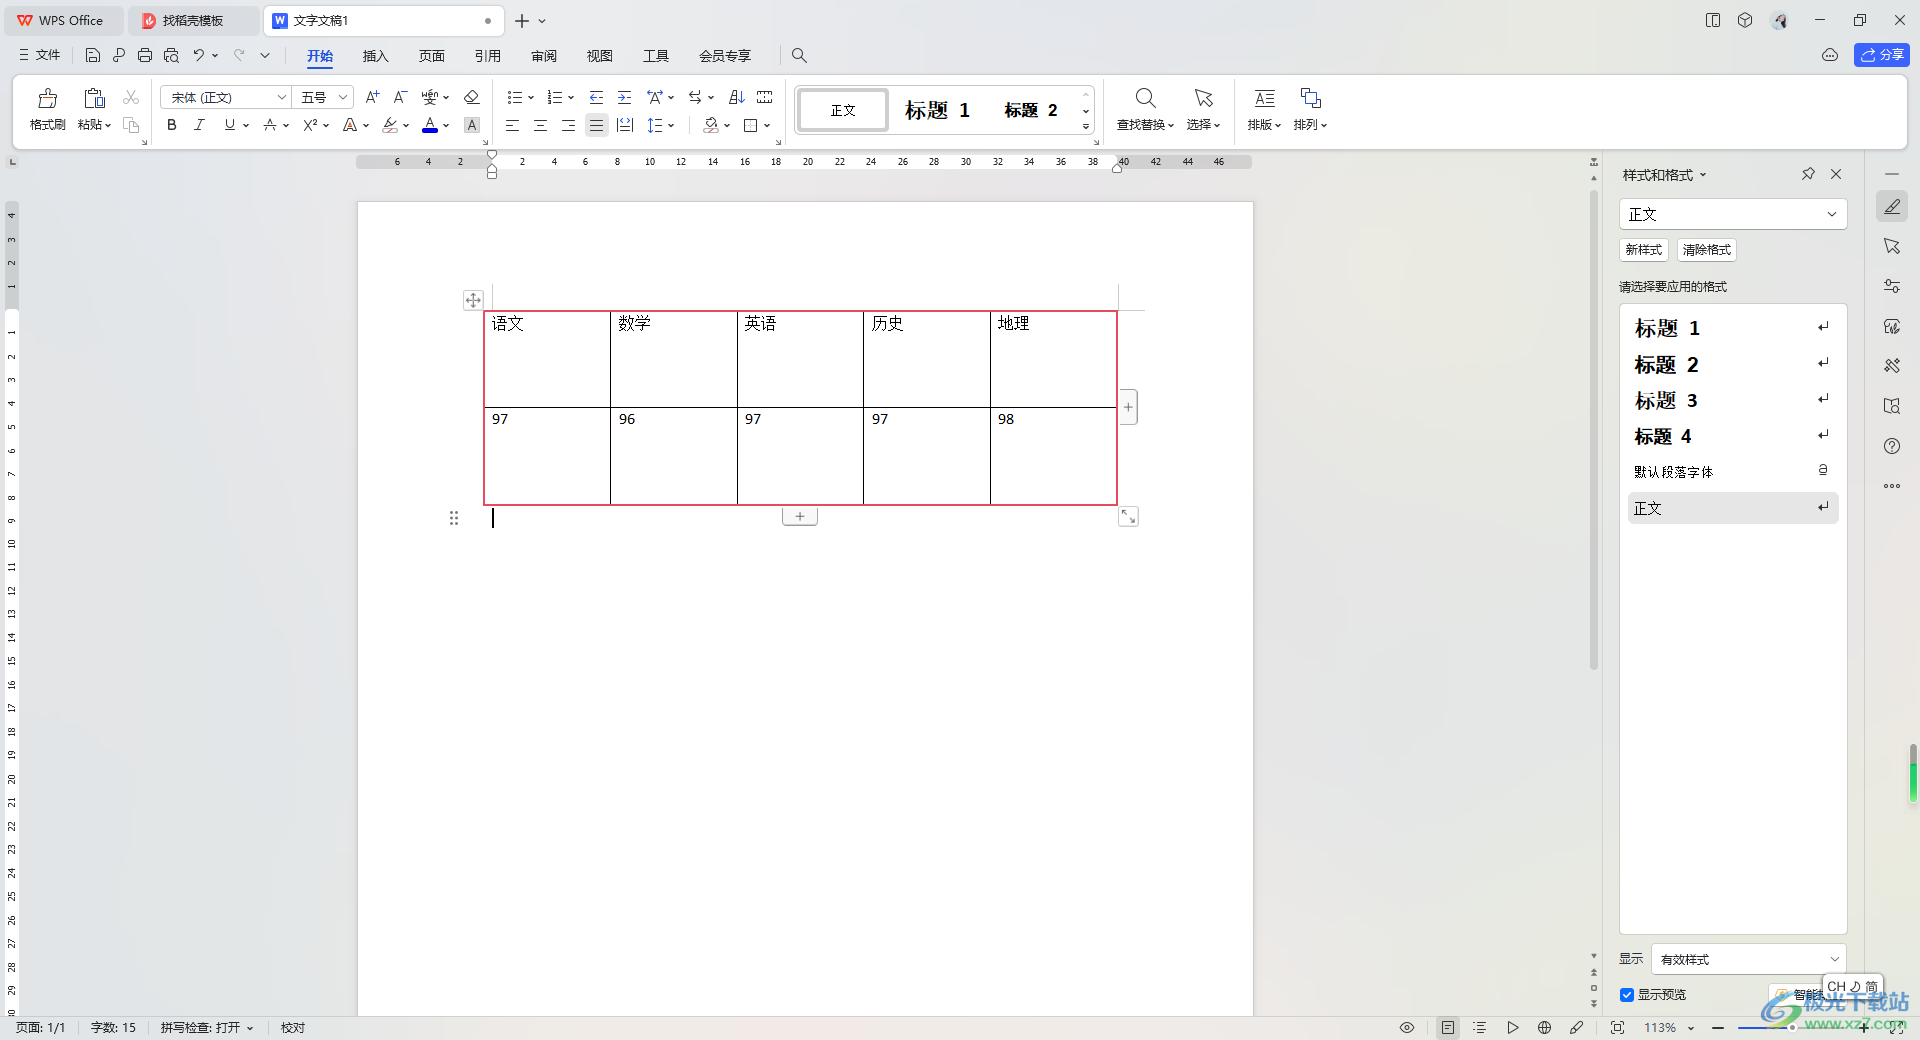1920x1040 pixels.
Task: Click the Print Preview icon
Action: pyautogui.click(x=171, y=55)
